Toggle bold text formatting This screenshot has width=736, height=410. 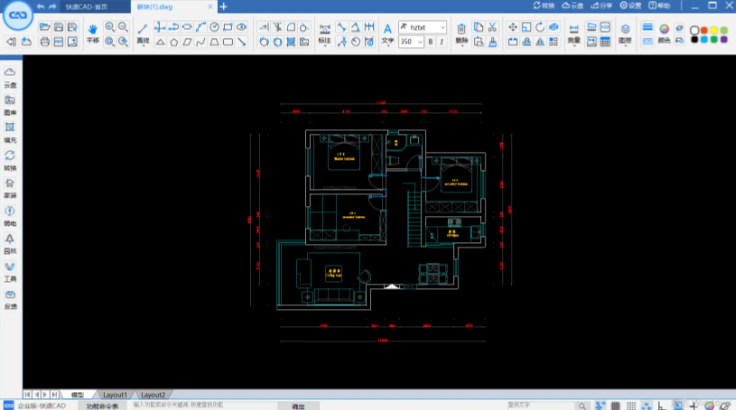pyautogui.click(x=430, y=42)
